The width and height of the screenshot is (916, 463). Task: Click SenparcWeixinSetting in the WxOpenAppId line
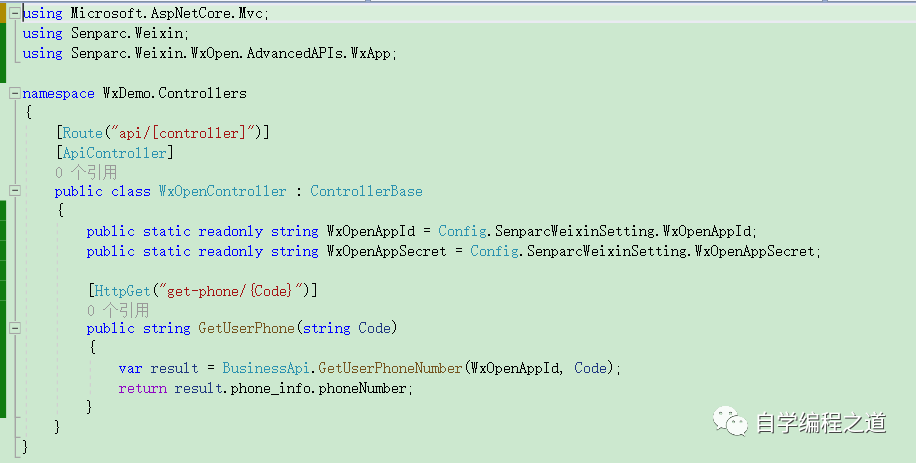click(x=574, y=231)
